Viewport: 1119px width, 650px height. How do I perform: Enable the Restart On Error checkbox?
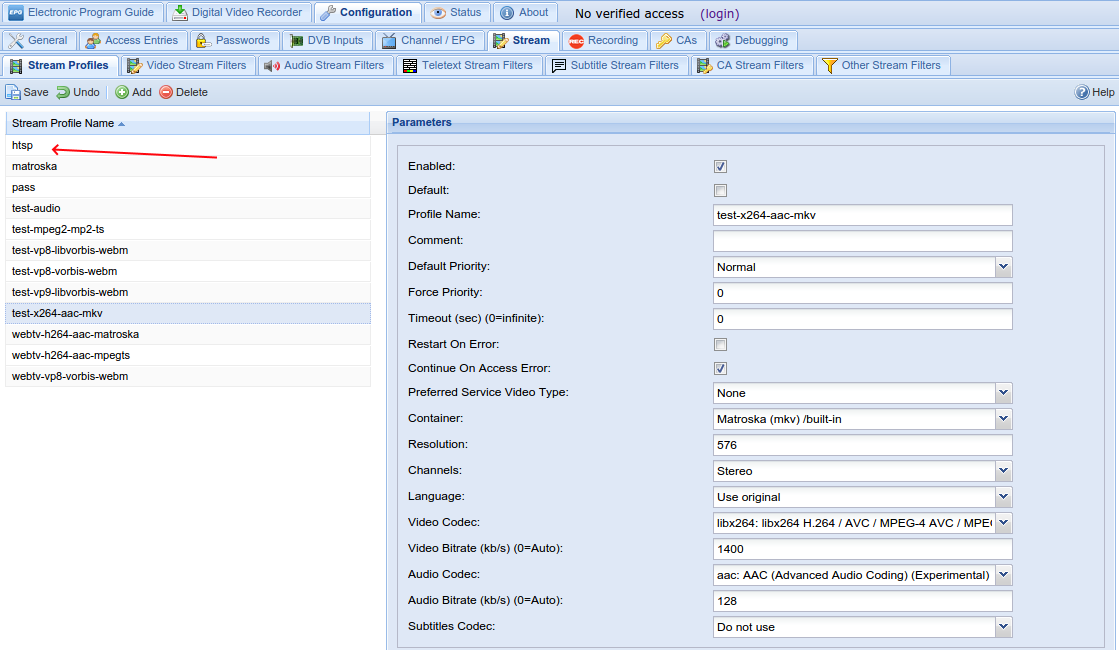pyautogui.click(x=720, y=344)
